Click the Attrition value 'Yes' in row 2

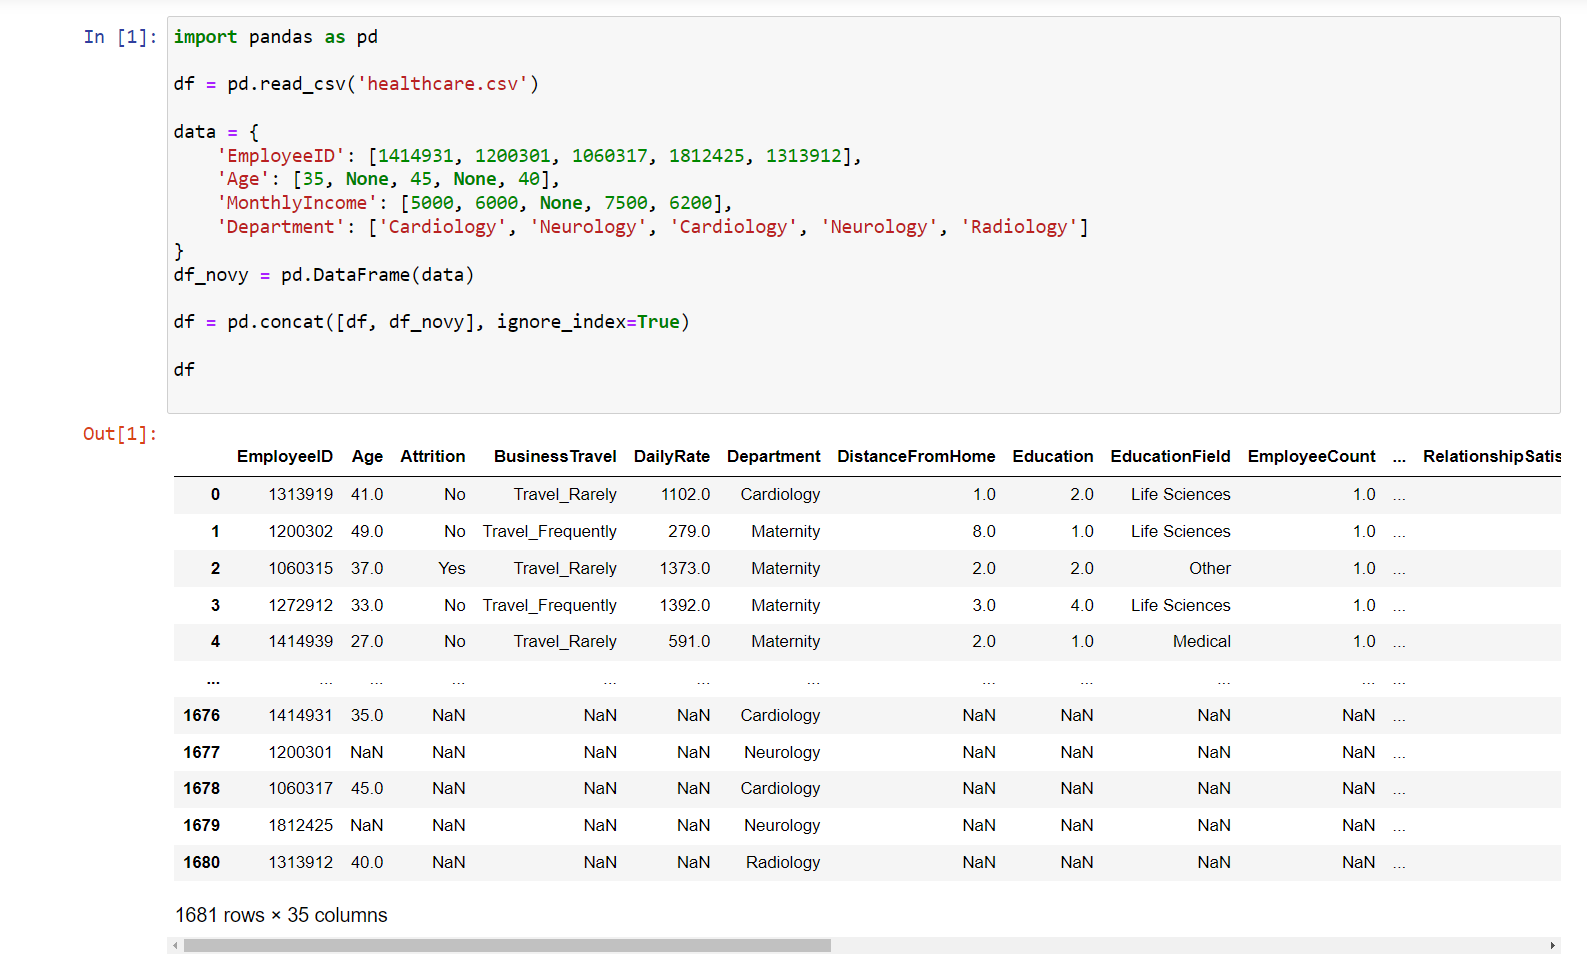[452, 568]
